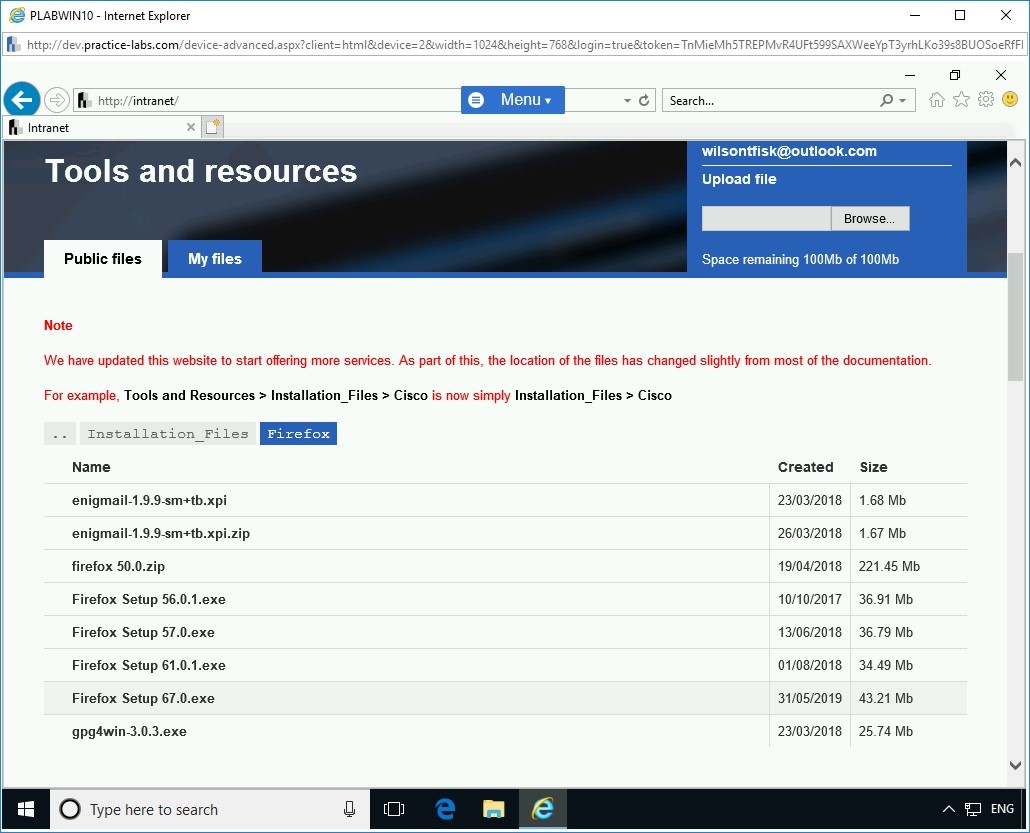Expand the hidden icons chevron in the system tray
The width and height of the screenshot is (1030, 833).
pos(948,808)
